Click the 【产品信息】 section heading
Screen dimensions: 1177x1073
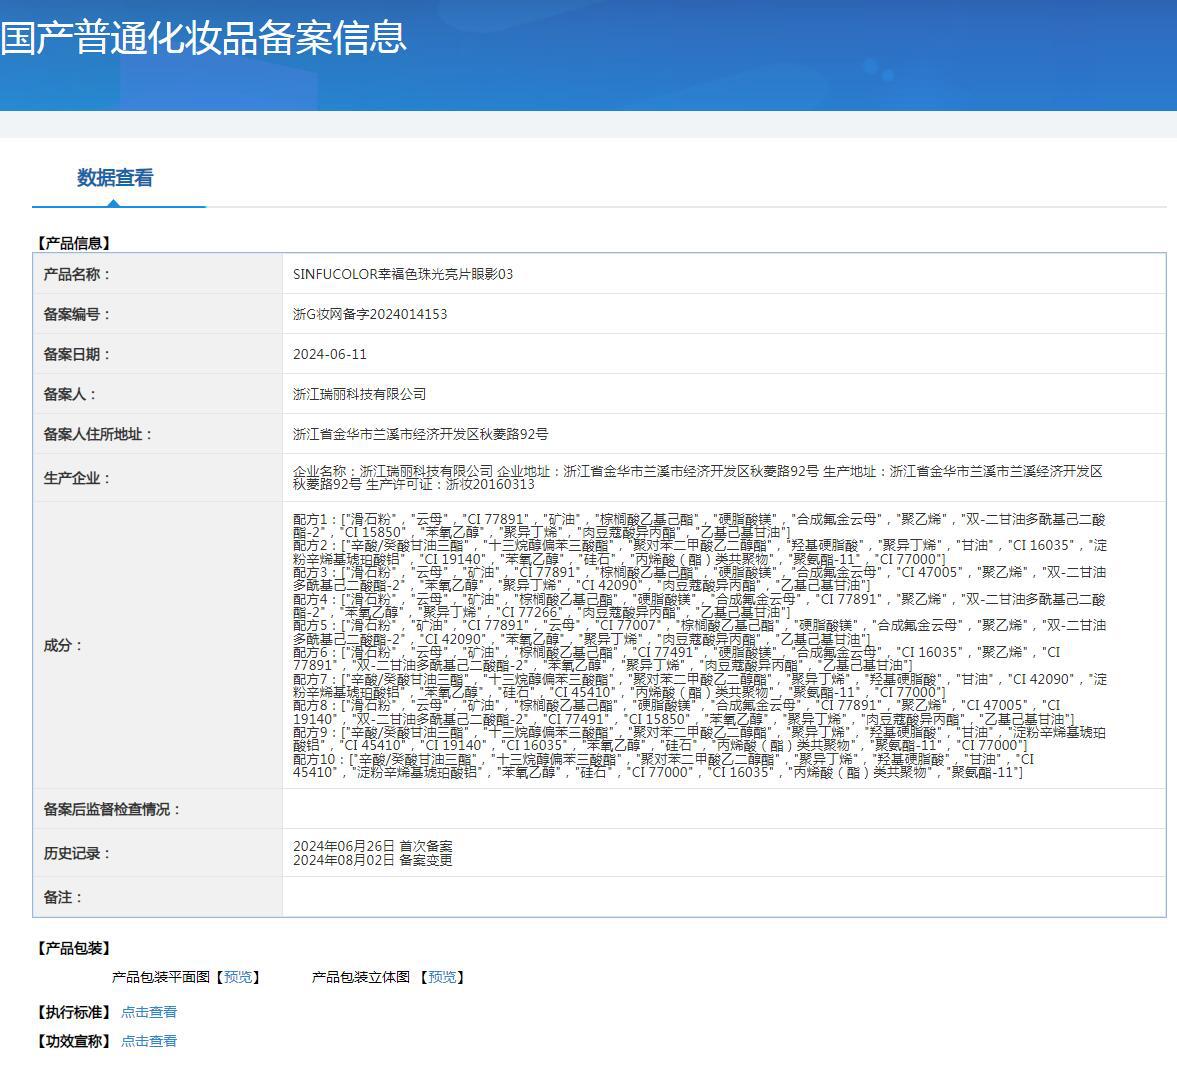(74, 243)
